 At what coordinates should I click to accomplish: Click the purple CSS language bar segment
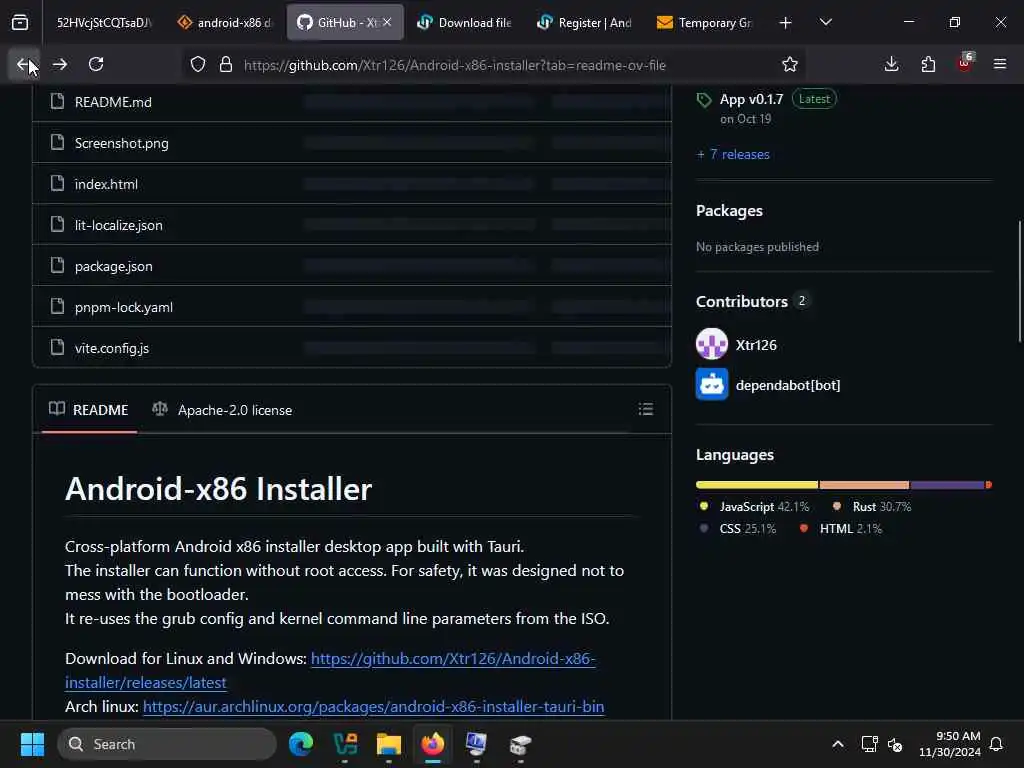947,485
